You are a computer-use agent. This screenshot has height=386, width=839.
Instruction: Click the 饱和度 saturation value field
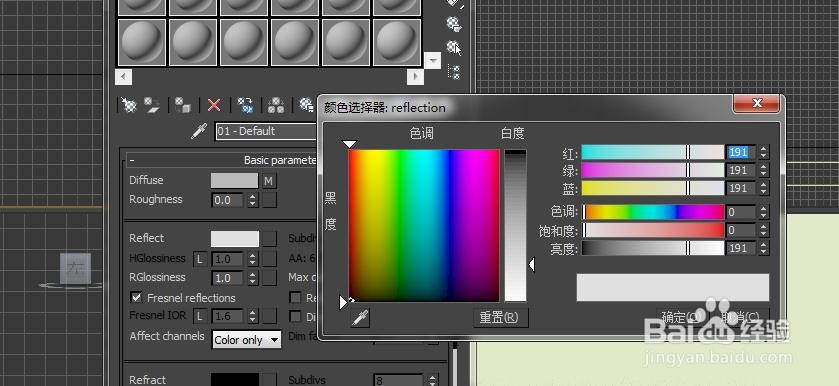tap(741, 230)
